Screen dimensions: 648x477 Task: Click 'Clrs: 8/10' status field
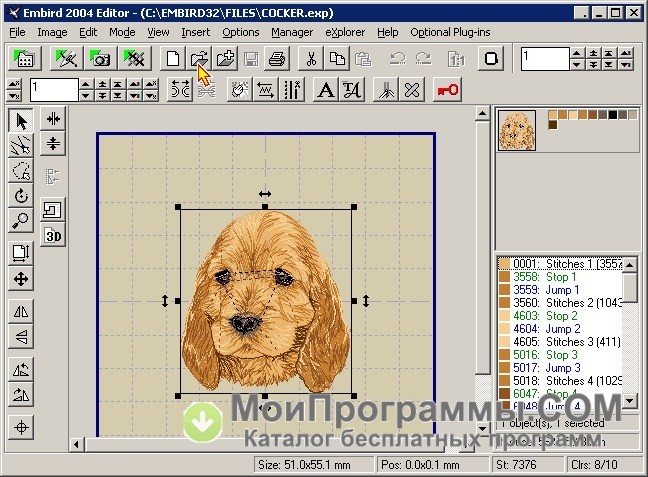602,465
